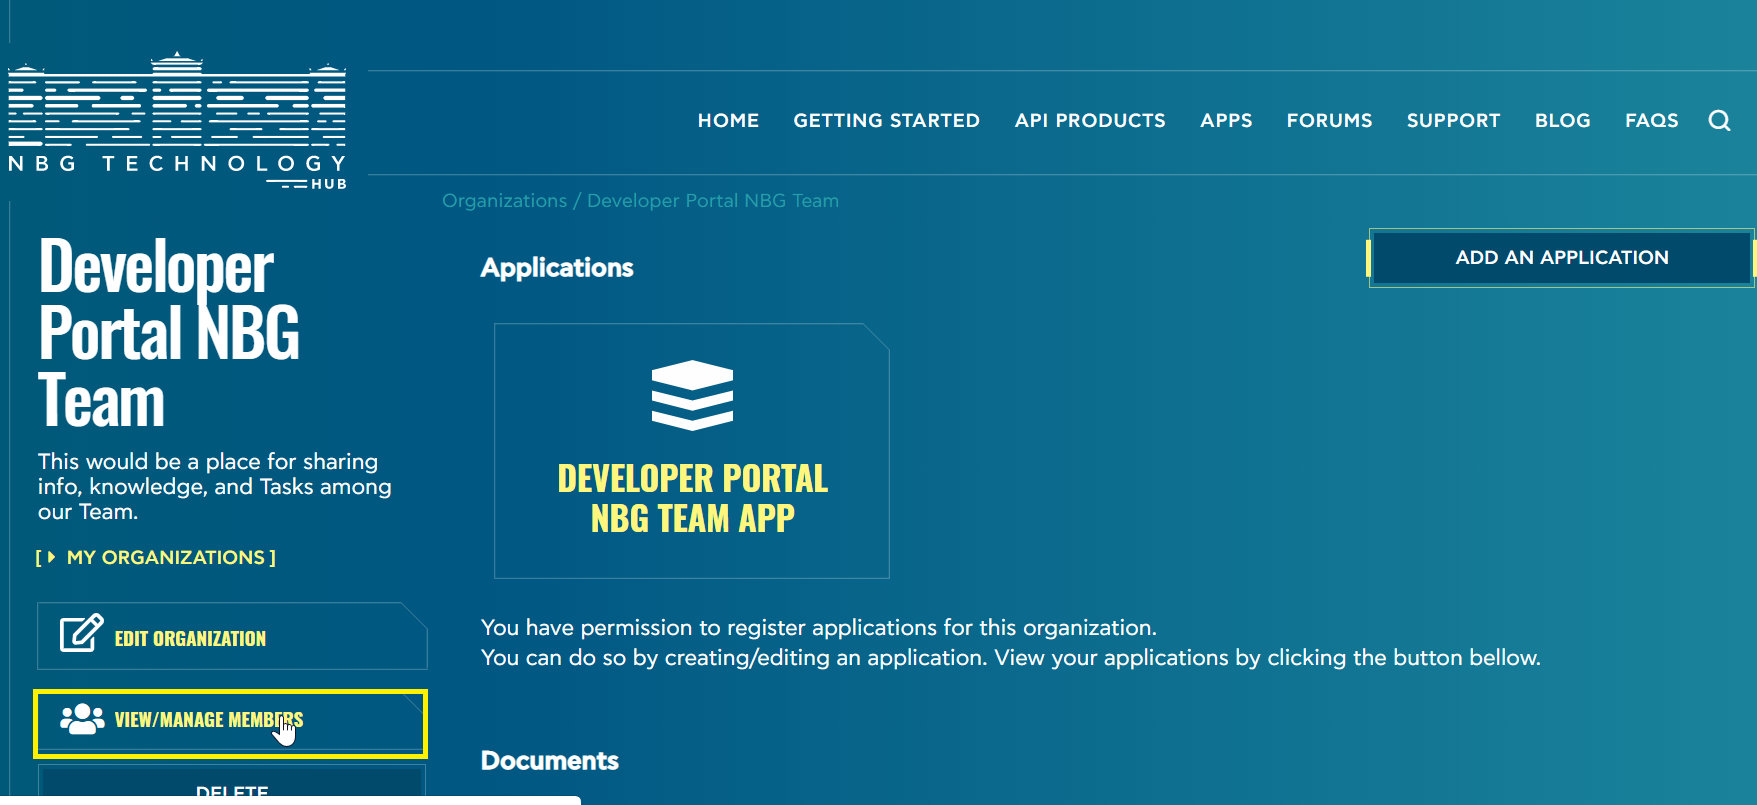Image resolution: width=1757 pixels, height=805 pixels.
Task: Expand the My Organizations arrow
Action: [51, 557]
